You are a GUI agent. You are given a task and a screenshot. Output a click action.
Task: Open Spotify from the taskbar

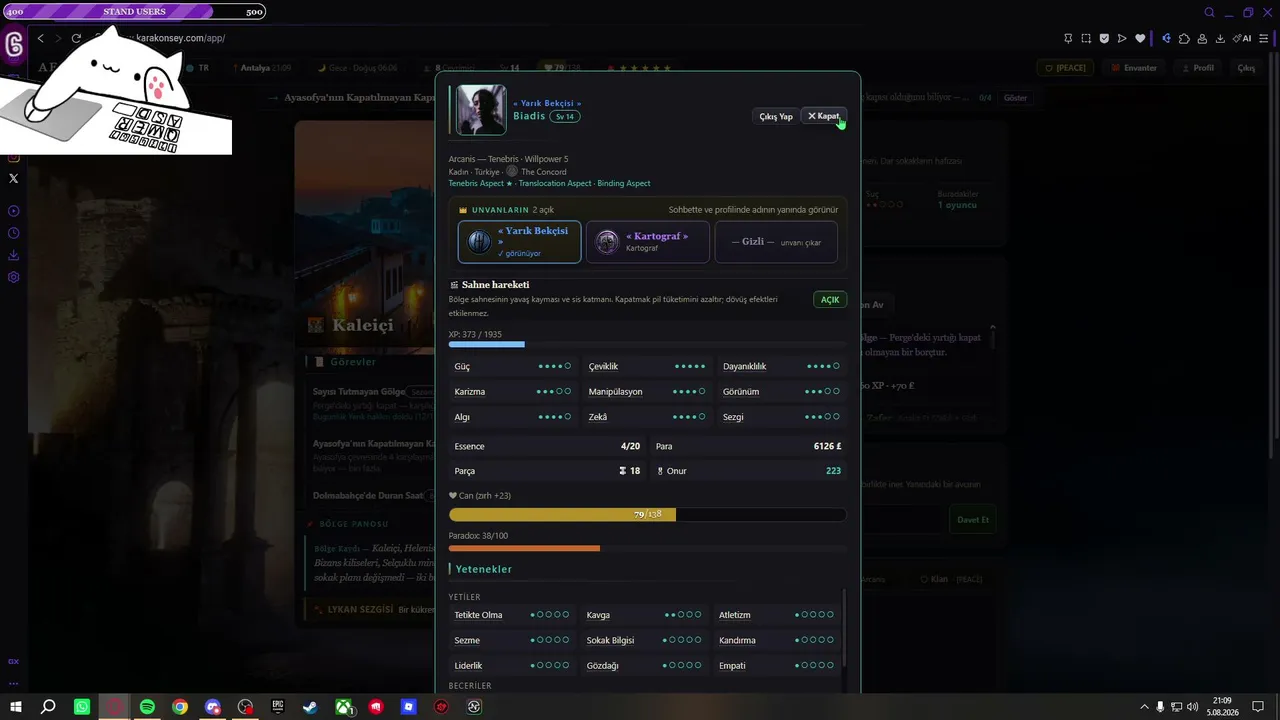click(147, 707)
